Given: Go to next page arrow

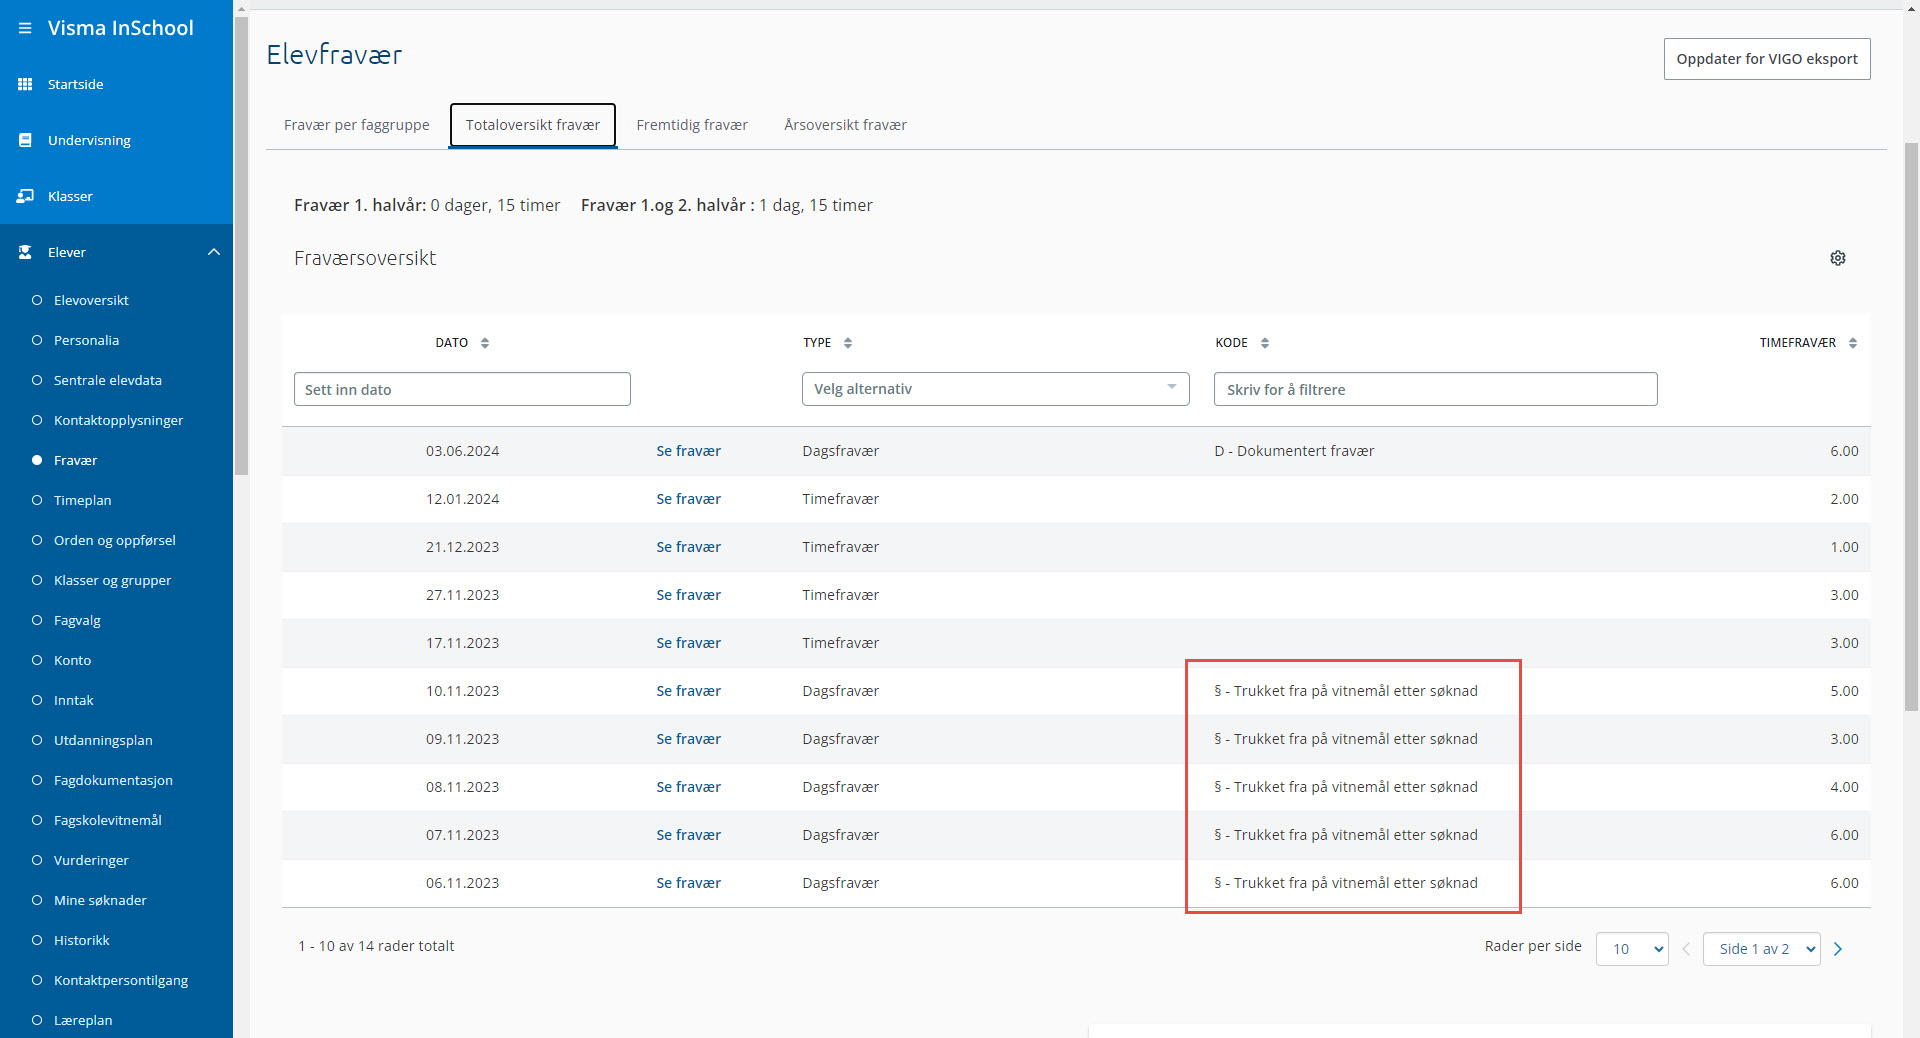Looking at the screenshot, I should point(1837,949).
